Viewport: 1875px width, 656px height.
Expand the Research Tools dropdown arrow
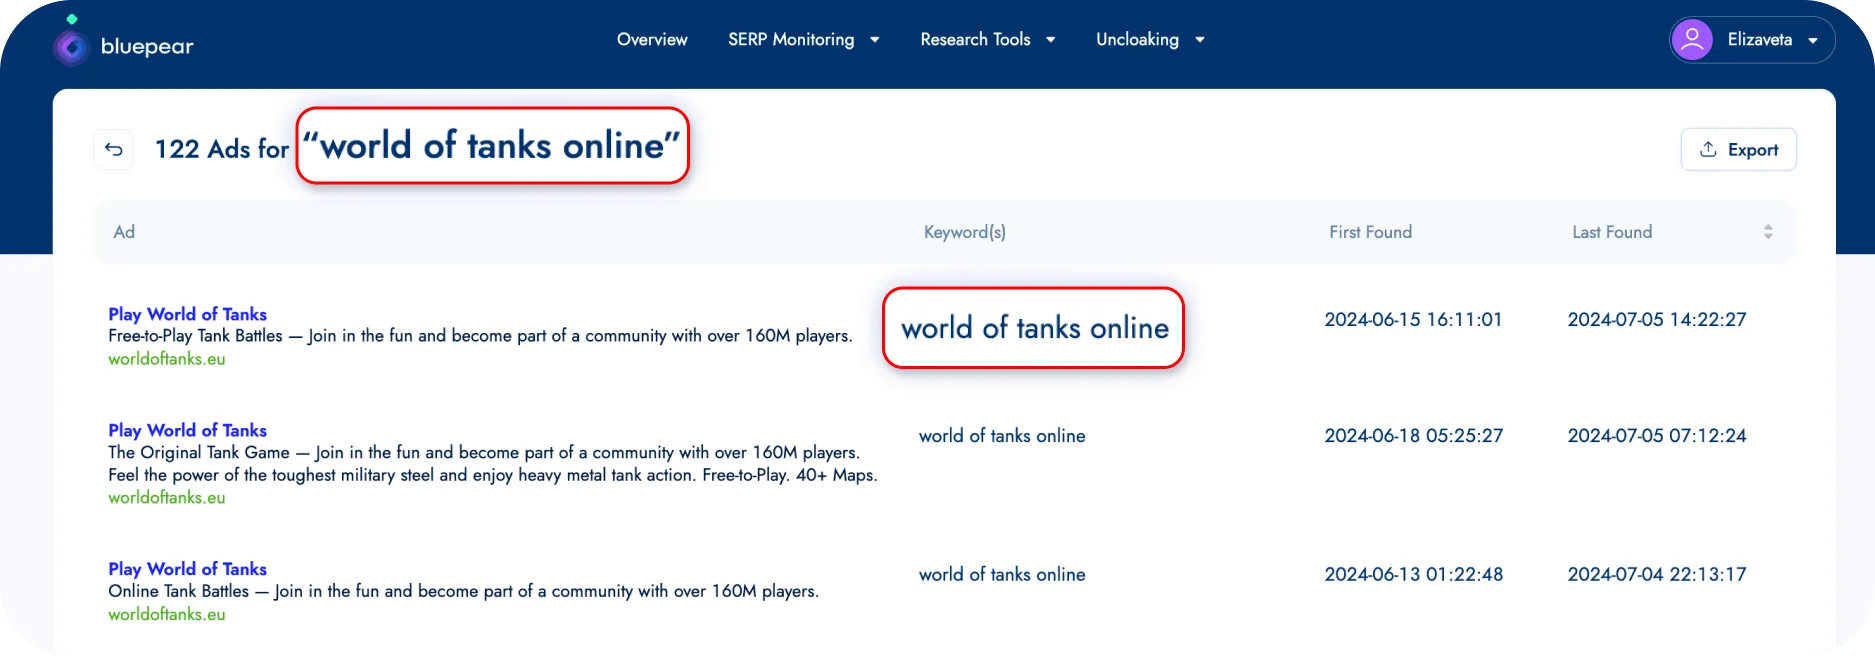click(1051, 40)
